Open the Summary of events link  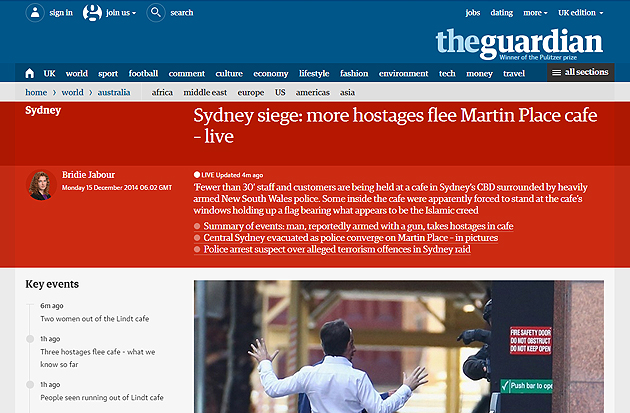pyautogui.click(x=358, y=226)
